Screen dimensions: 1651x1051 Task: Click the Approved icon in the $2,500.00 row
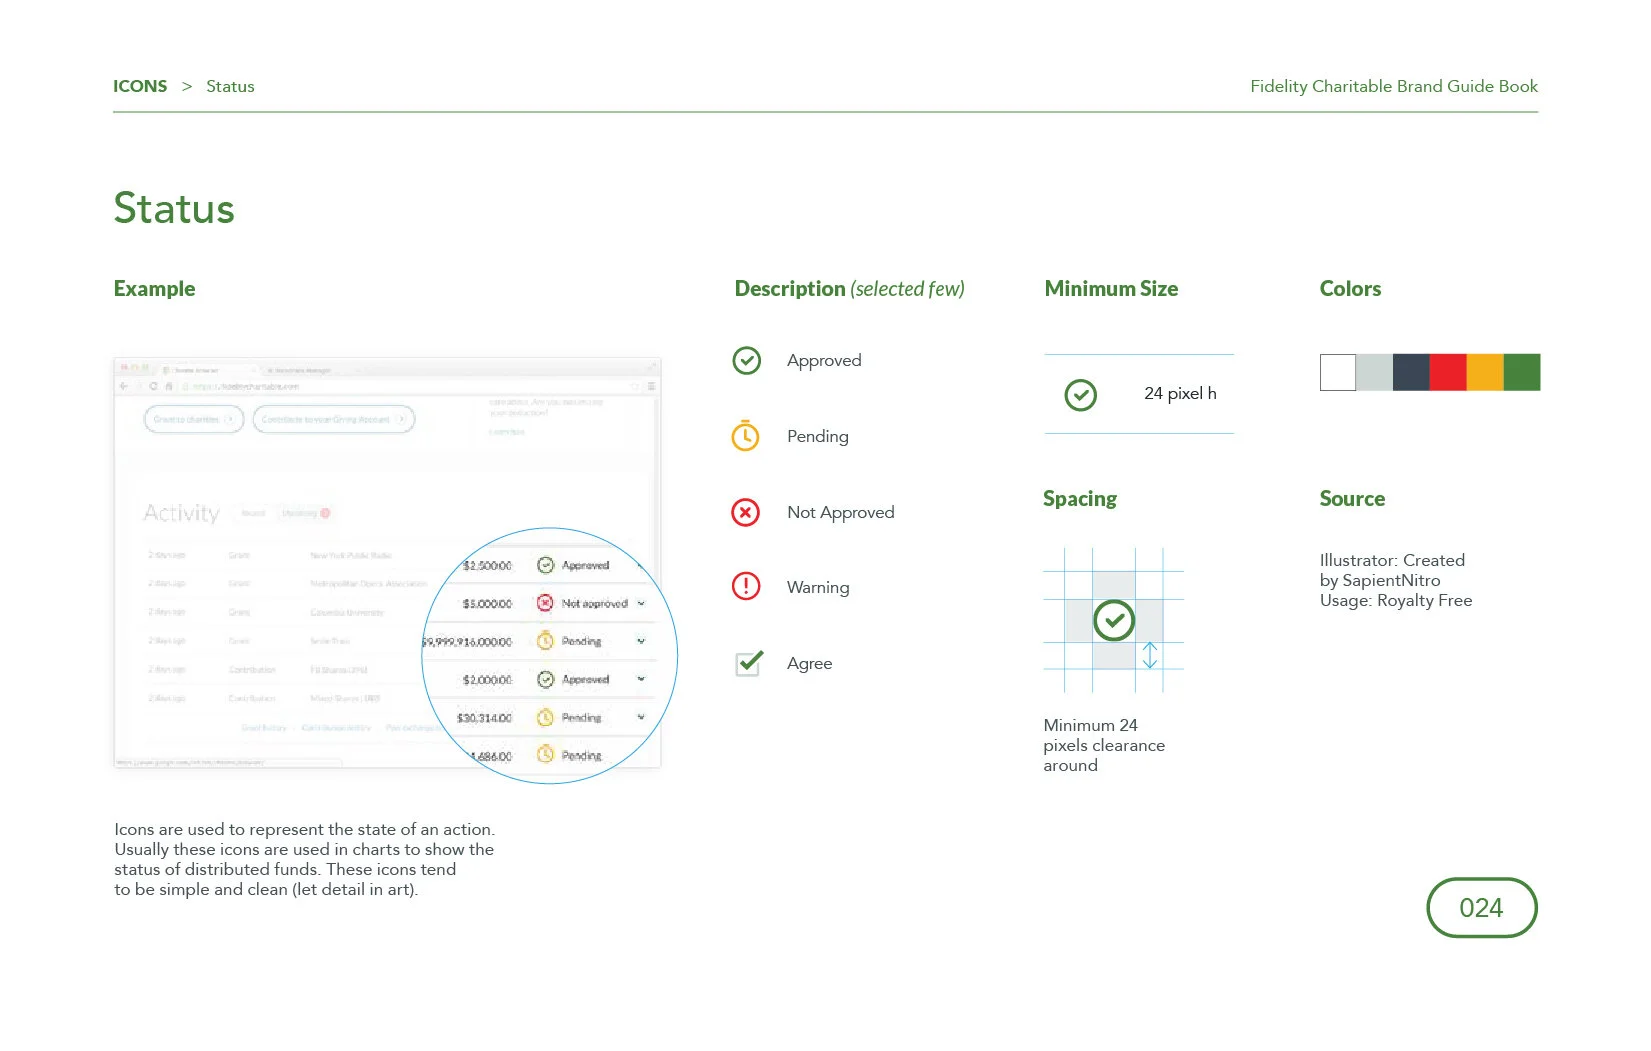[x=545, y=565]
